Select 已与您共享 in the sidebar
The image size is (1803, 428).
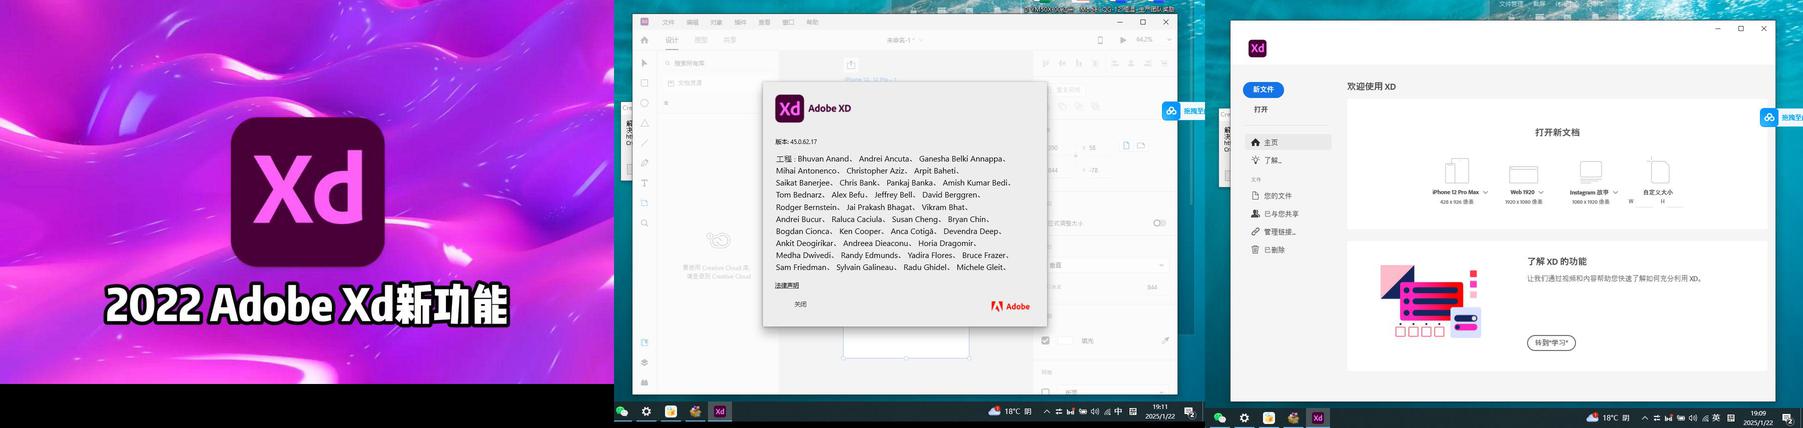1280,214
